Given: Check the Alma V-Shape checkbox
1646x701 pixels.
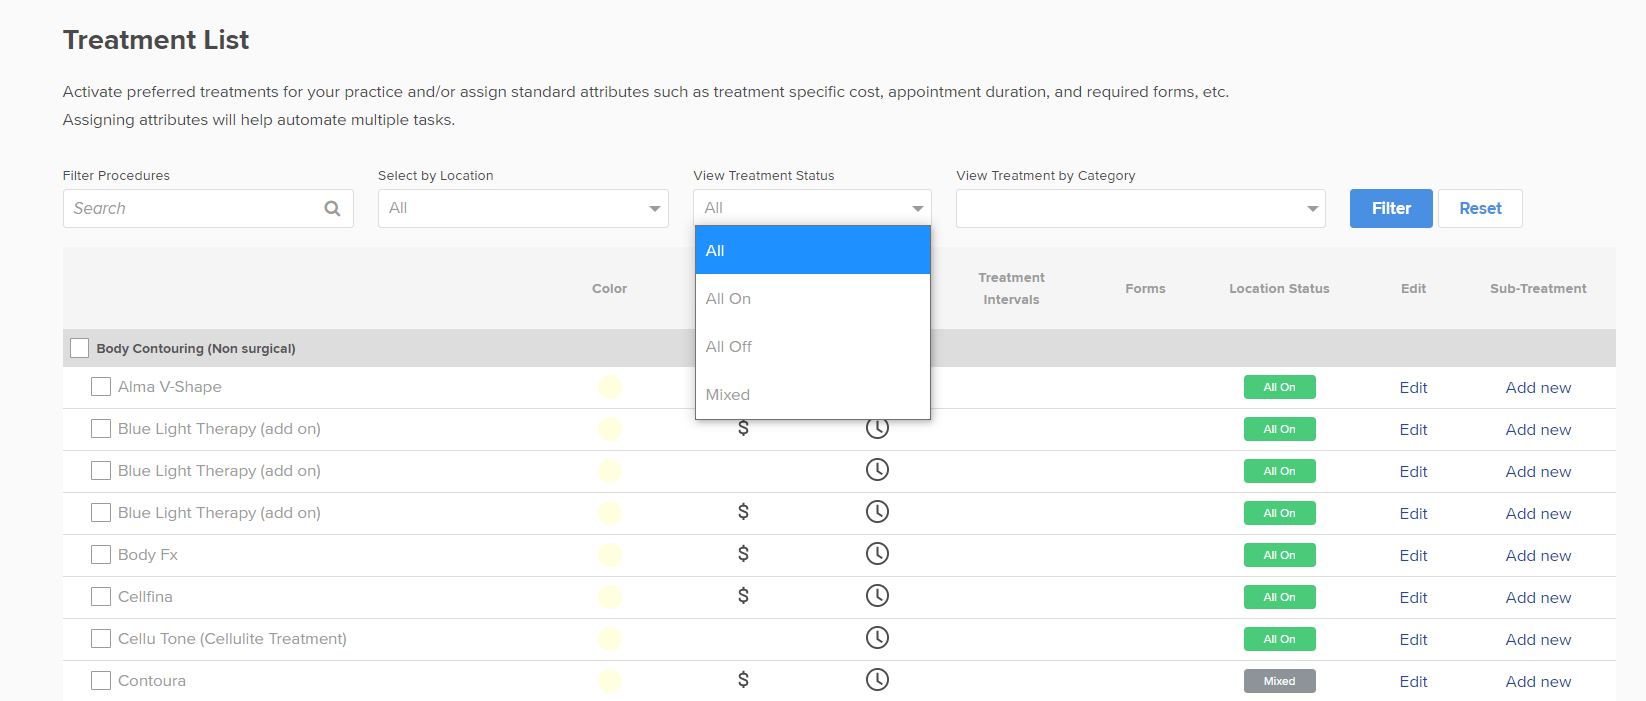Looking at the screenshot, I should tap(101, 387).
